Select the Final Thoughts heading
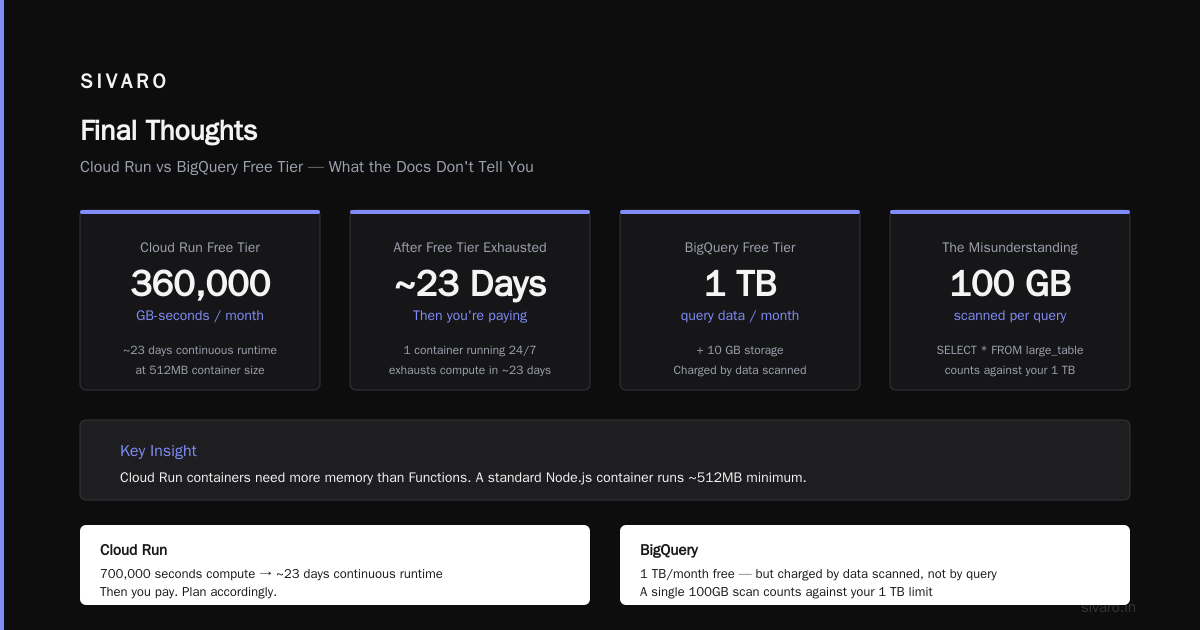Screen dimensions: 1200x630 (x=169, y=131)
